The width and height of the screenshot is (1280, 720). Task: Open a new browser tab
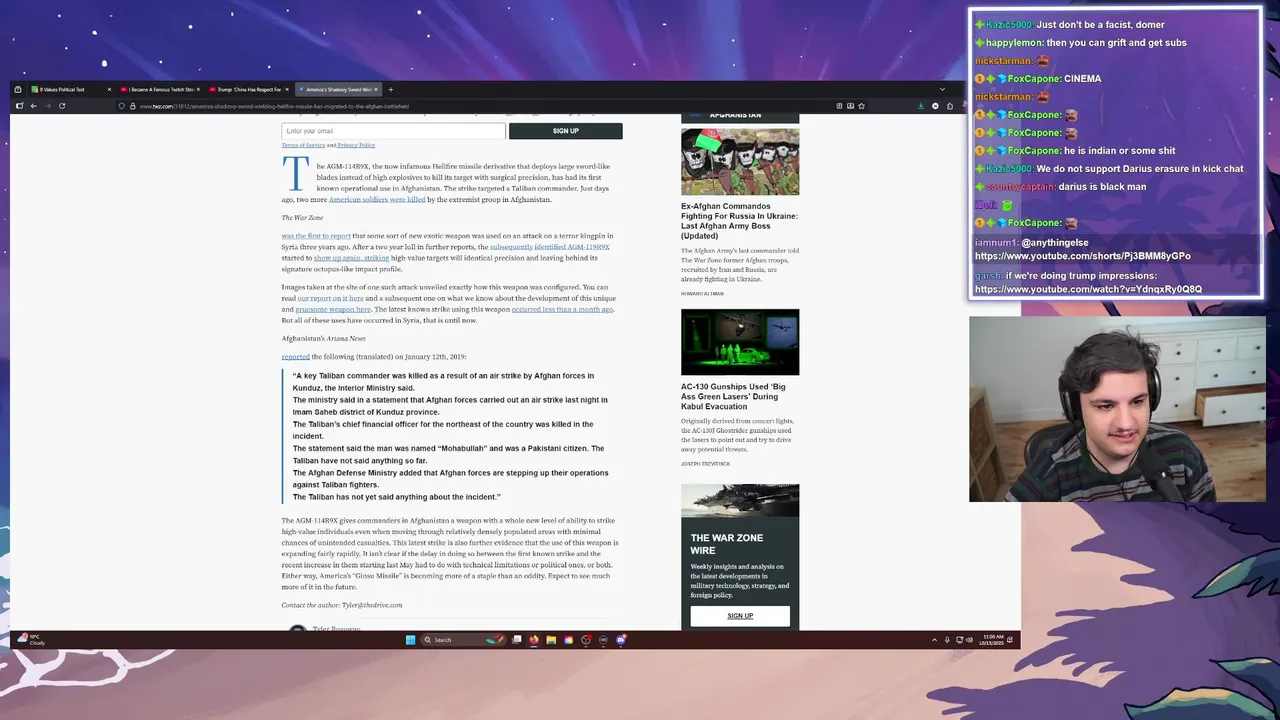click(x=390, y=89)
